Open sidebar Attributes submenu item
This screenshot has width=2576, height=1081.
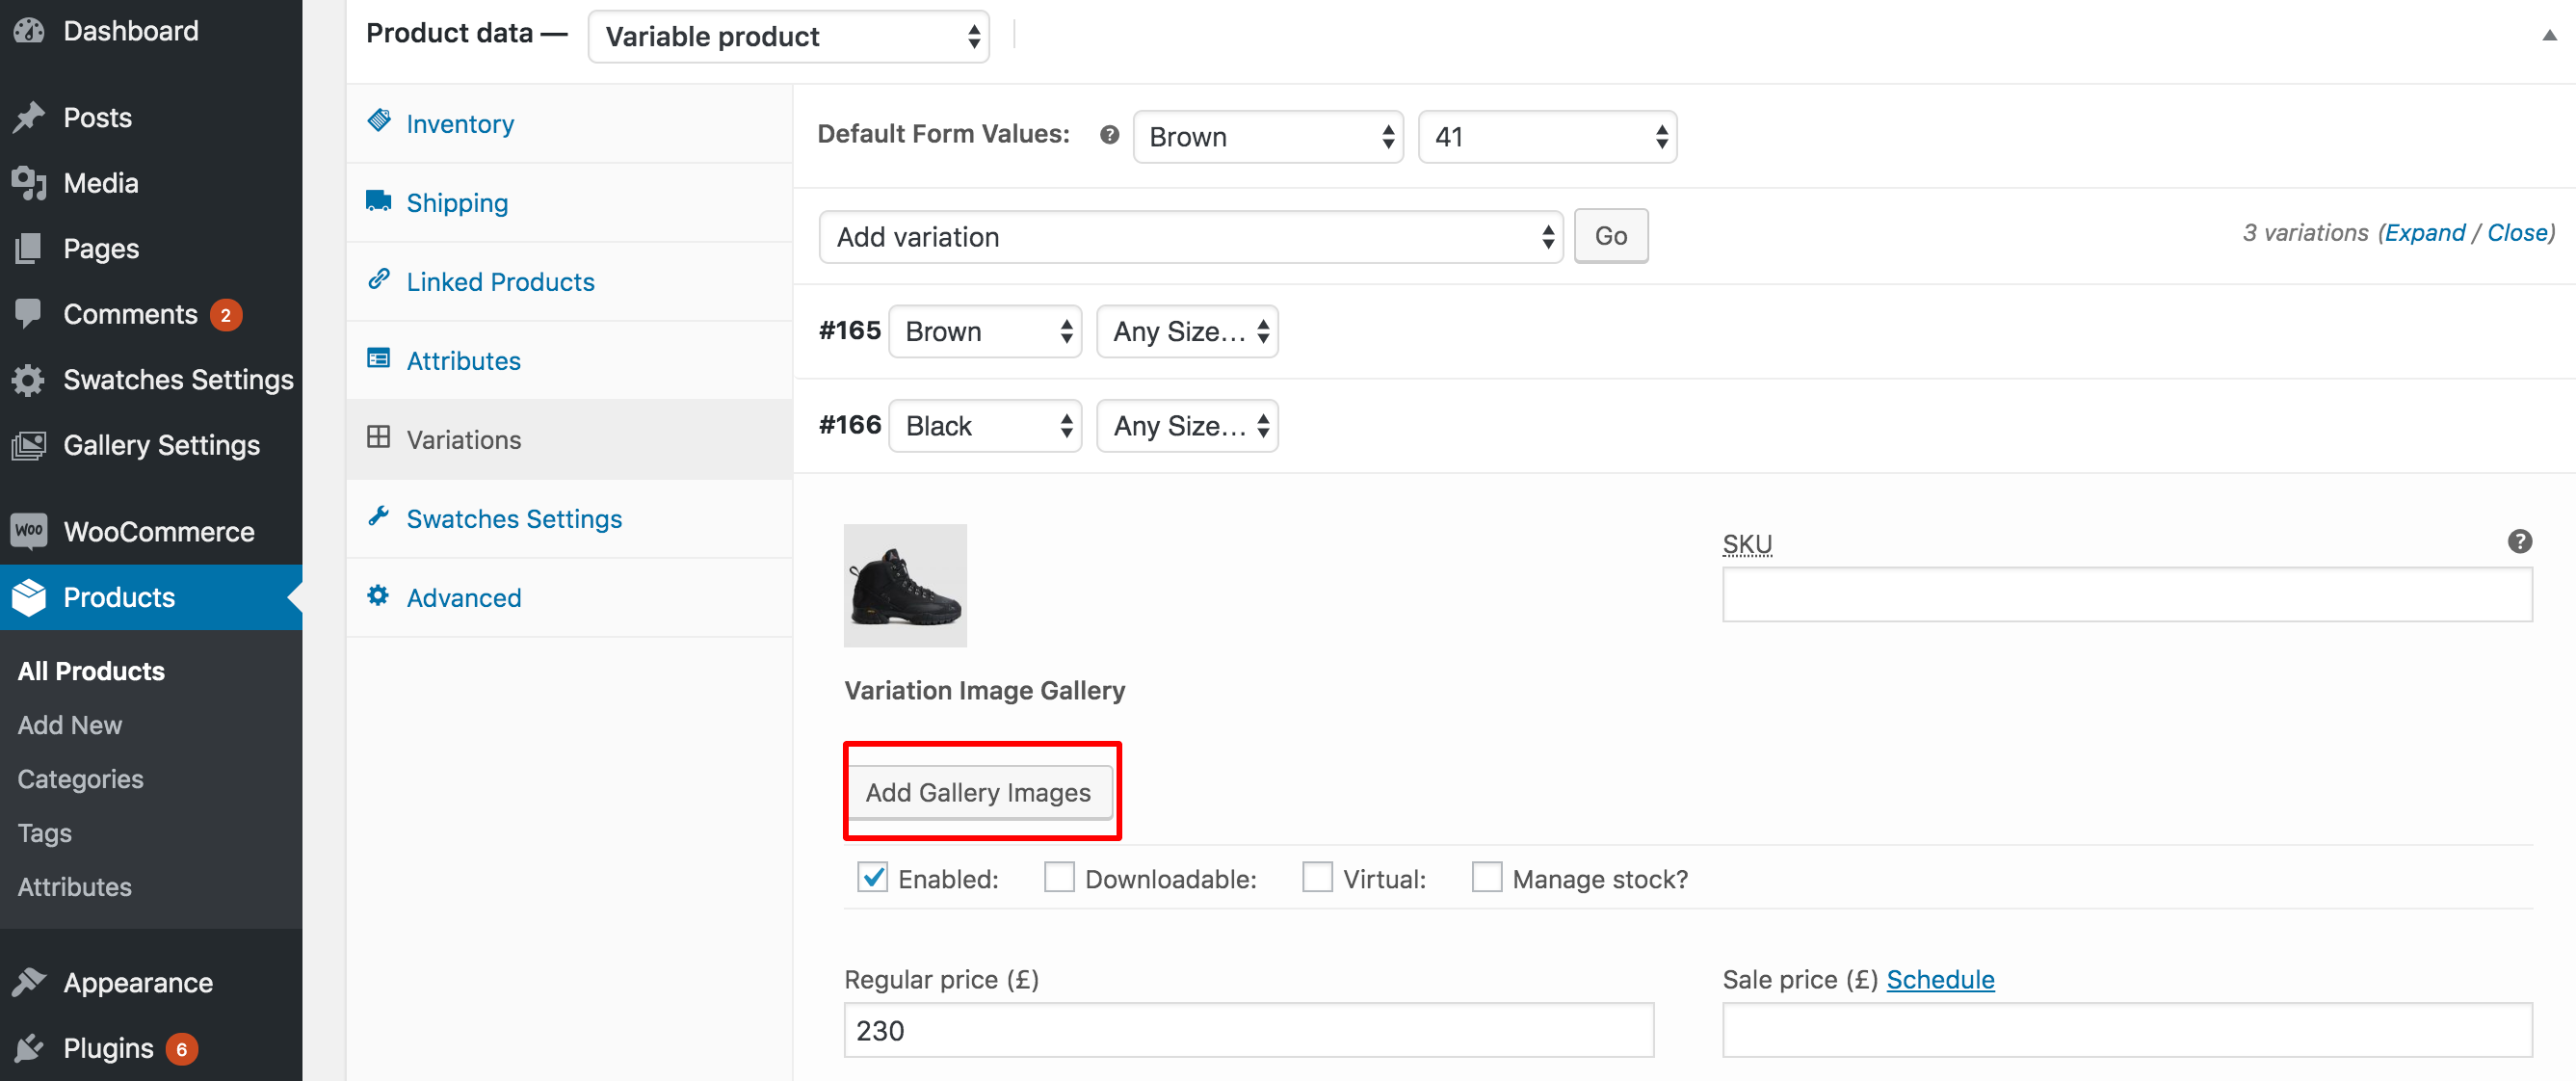(x=75, y=887)
